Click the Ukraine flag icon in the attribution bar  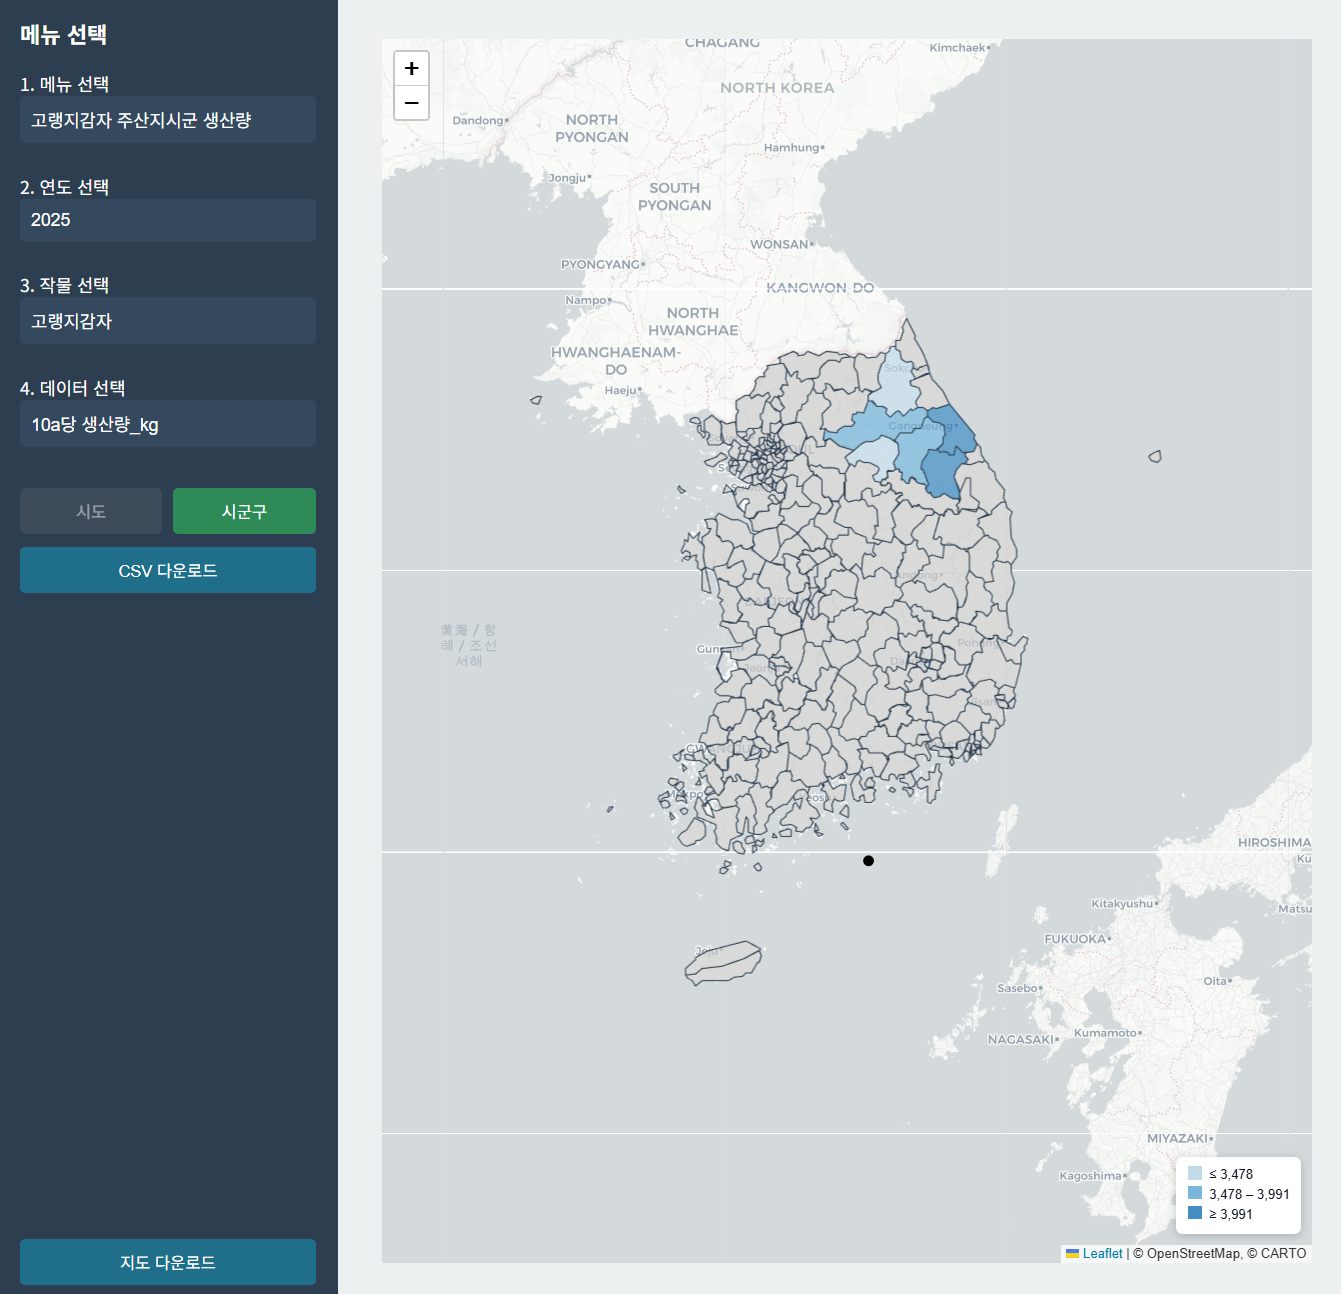pyautogui.click(x=1073, y=1253)
